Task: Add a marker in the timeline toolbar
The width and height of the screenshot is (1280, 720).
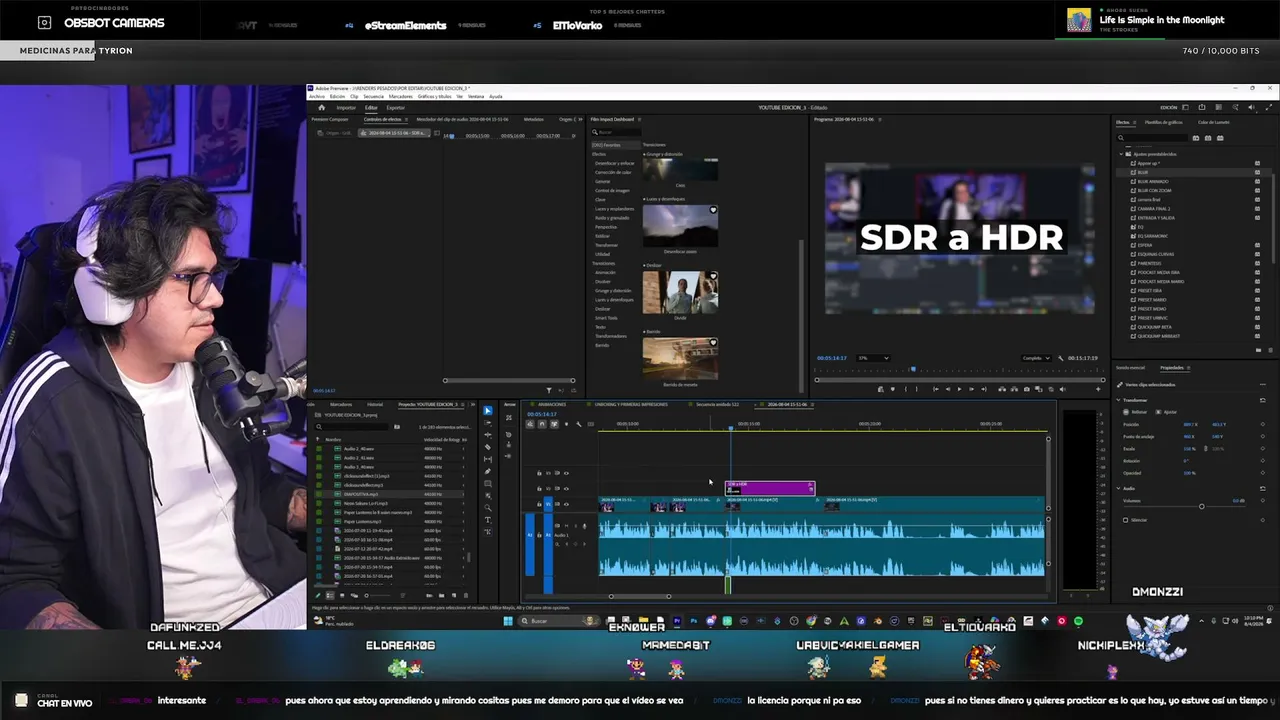Action: [x=566, y=424]
